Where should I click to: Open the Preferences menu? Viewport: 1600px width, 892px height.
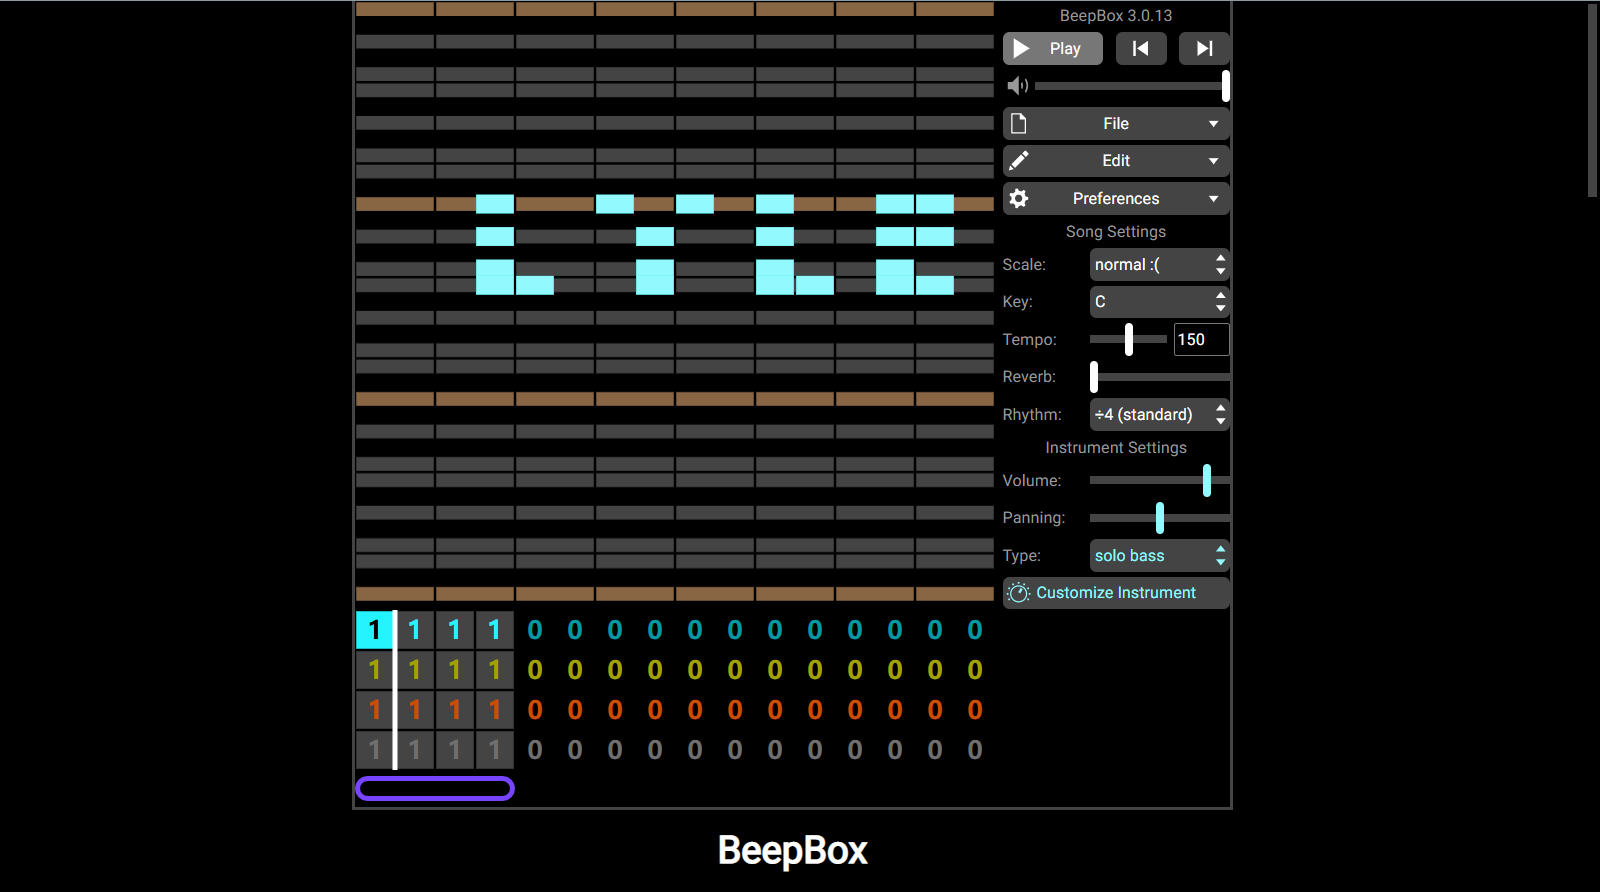pos(1116,198)
